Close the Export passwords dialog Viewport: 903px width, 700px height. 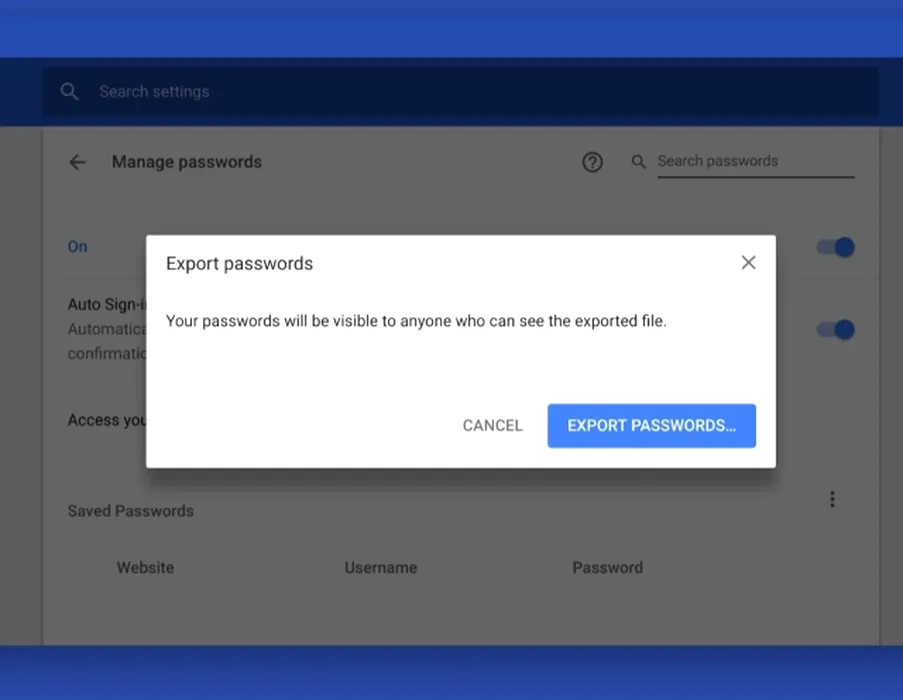[x=748, y=262]
